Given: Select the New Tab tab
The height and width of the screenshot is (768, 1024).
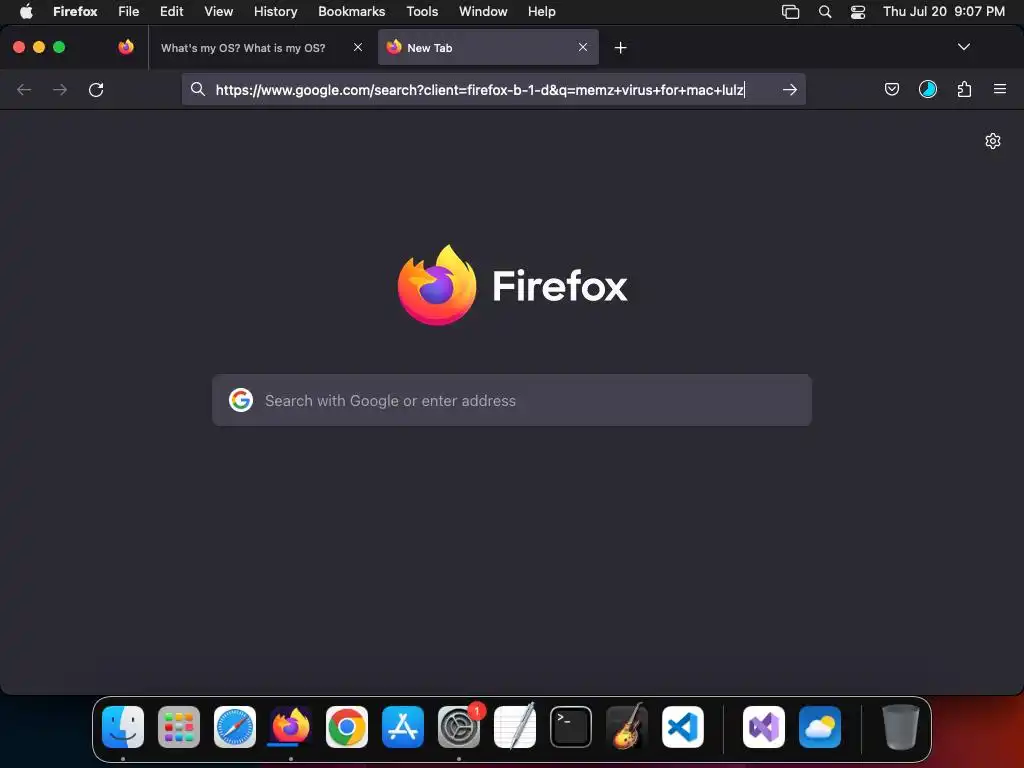Looking at the screenshot, I should [x=488, y=47].
